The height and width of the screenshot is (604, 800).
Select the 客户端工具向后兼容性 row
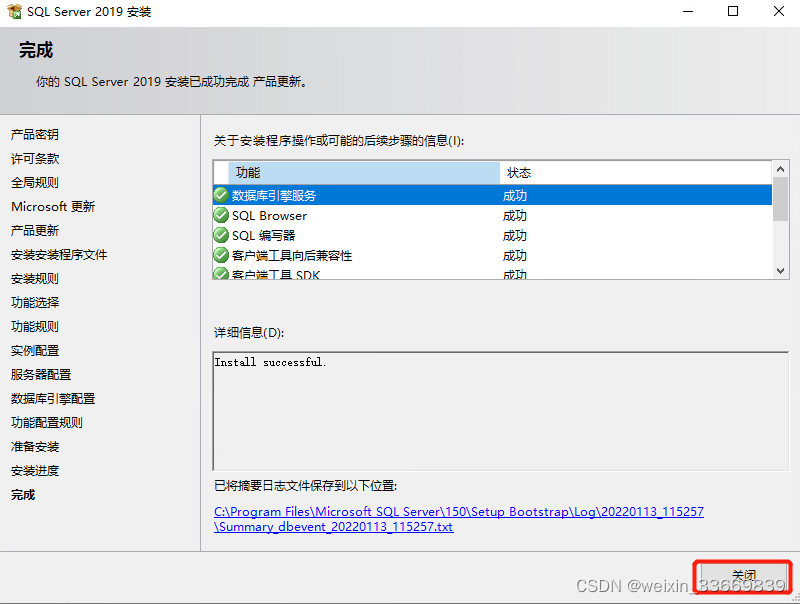[x=492, y=255]
